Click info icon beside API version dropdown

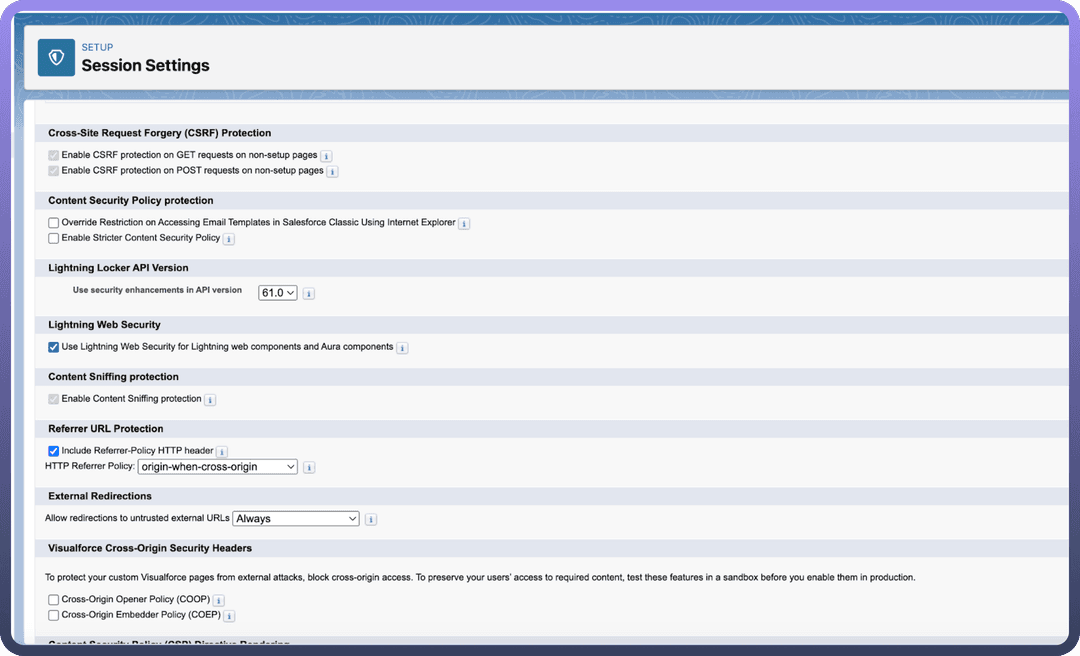(x=308, y=293)
